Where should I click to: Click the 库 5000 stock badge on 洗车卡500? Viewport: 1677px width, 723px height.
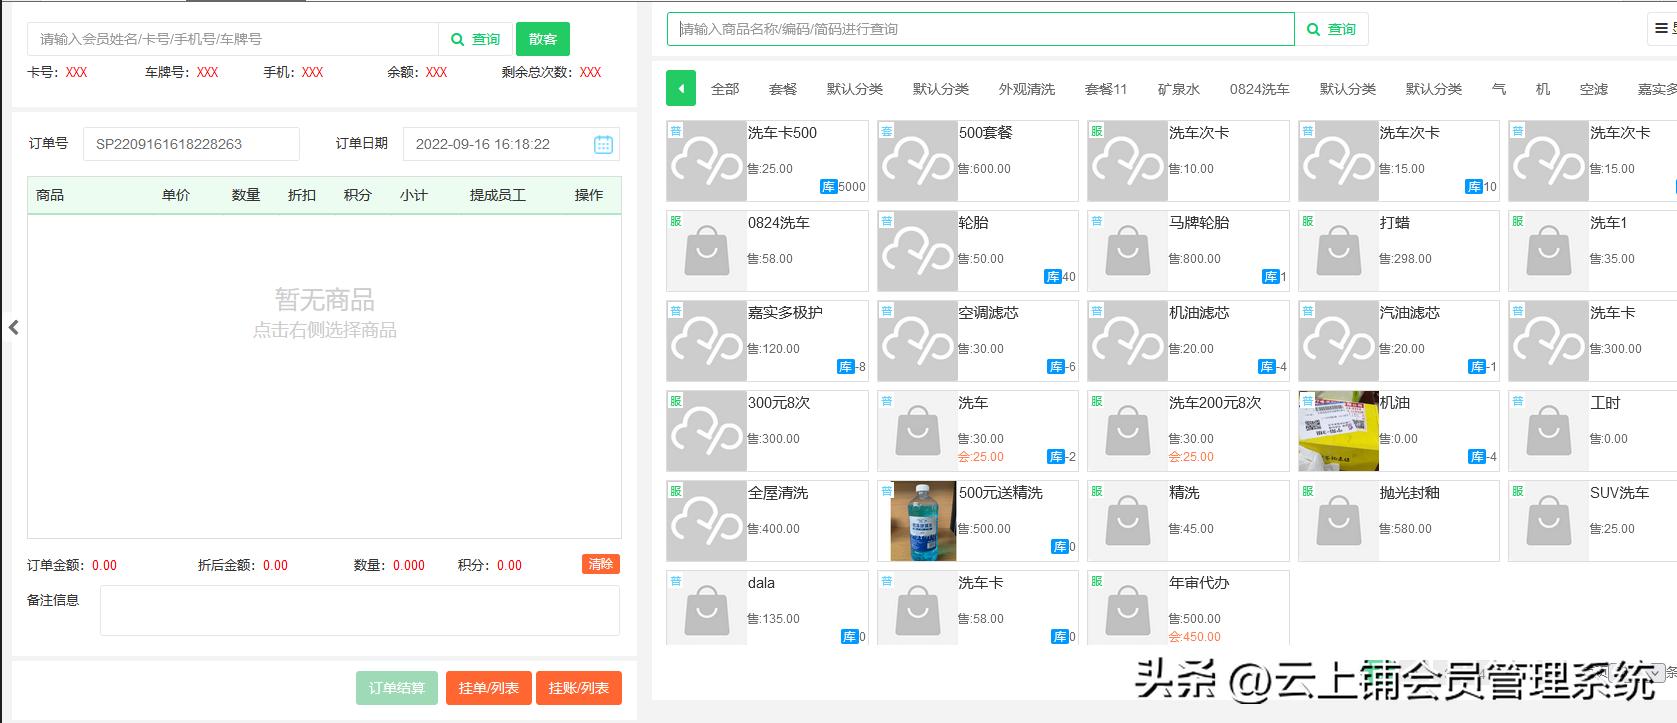coord(843,187)
